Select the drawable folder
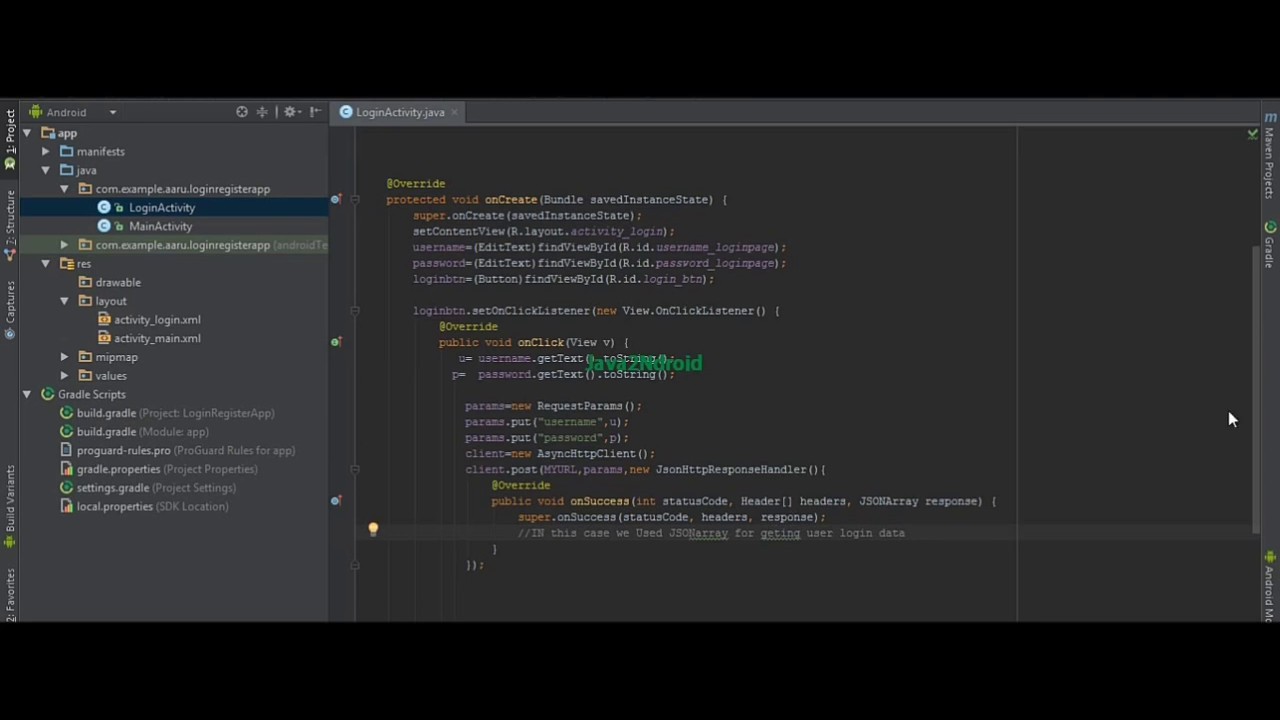This screenshot has width=1280, height=720. click(x=118, y=282)
